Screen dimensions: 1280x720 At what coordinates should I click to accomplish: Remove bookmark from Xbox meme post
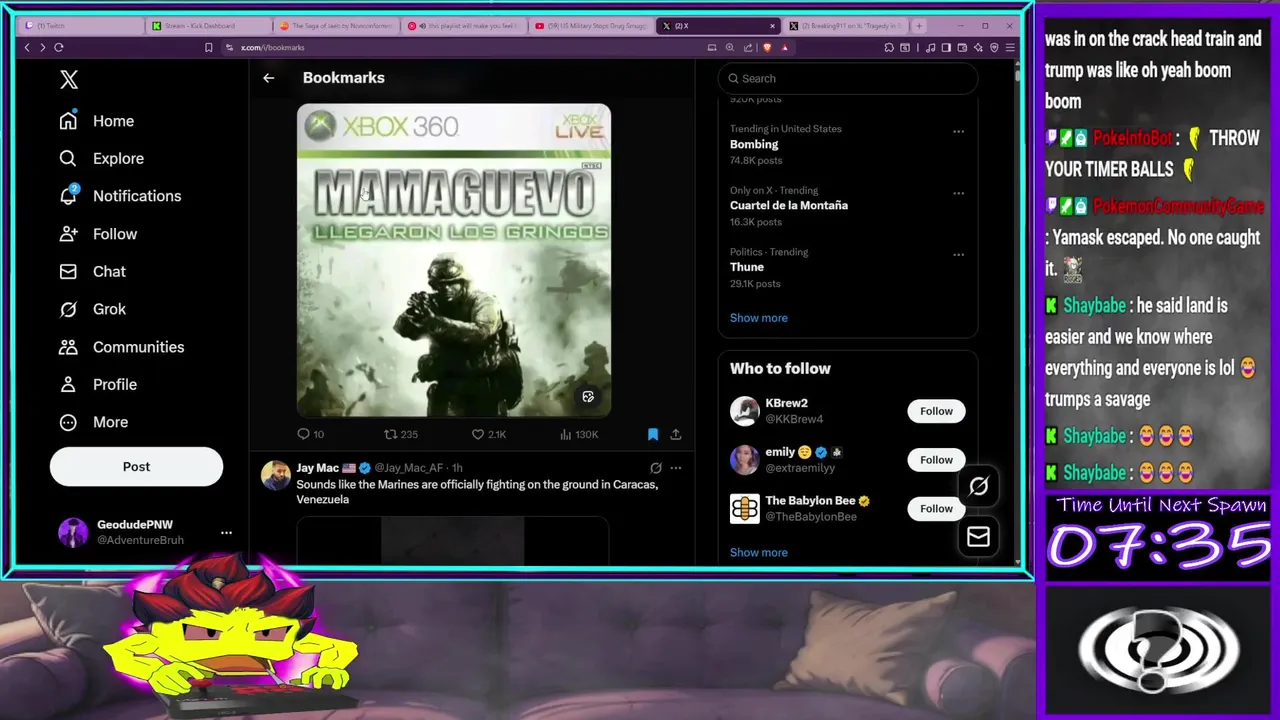click(x=653, y=434)
